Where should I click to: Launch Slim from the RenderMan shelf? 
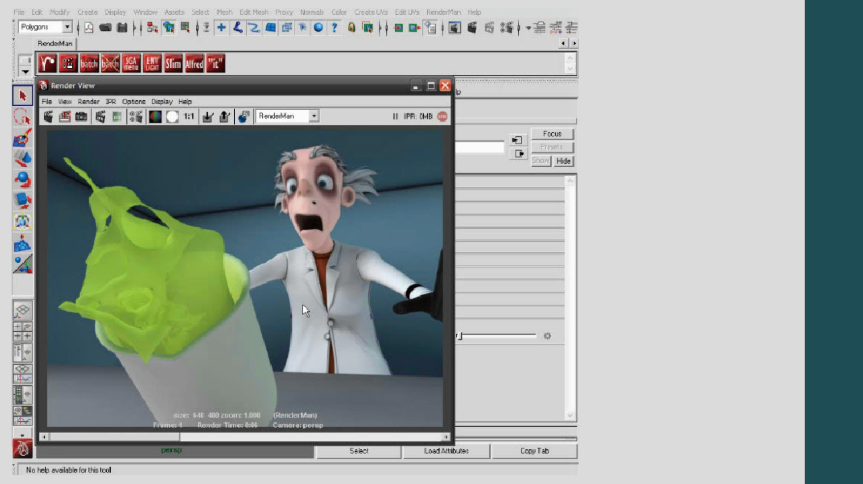coord(173,63)
